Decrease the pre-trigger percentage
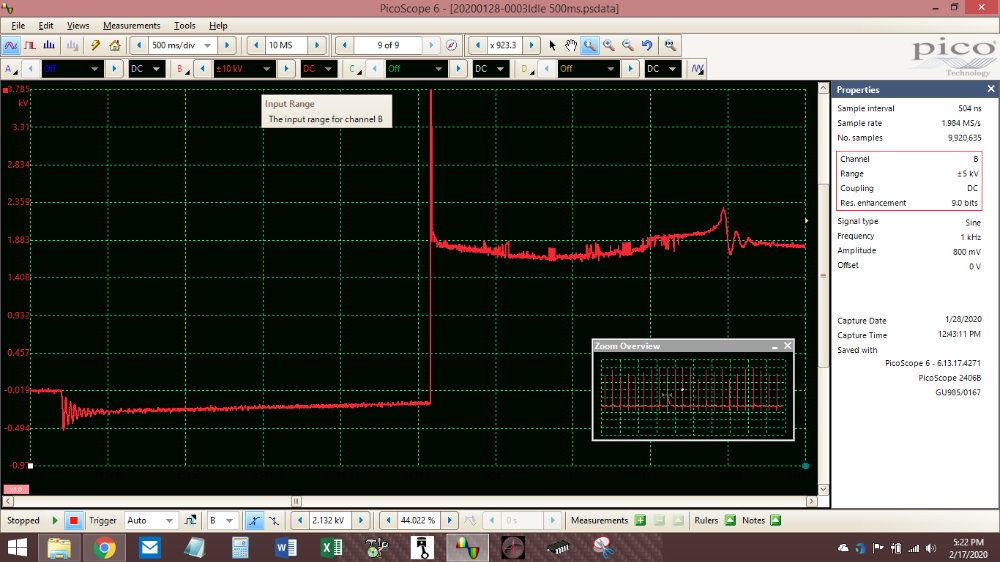1000x562 pixels. 388,521
